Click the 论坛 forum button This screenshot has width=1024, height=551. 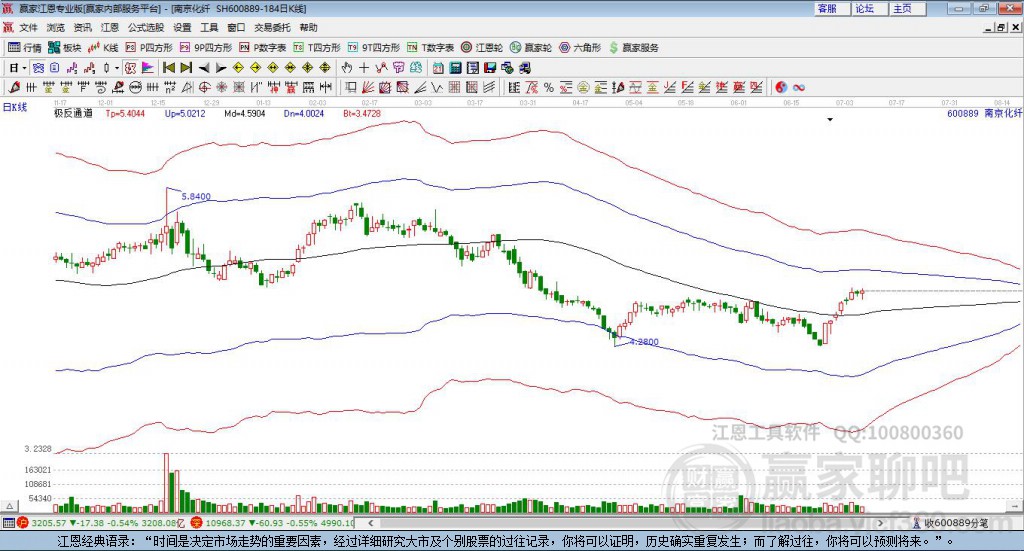pyautogui.click(x=868, y=8)
